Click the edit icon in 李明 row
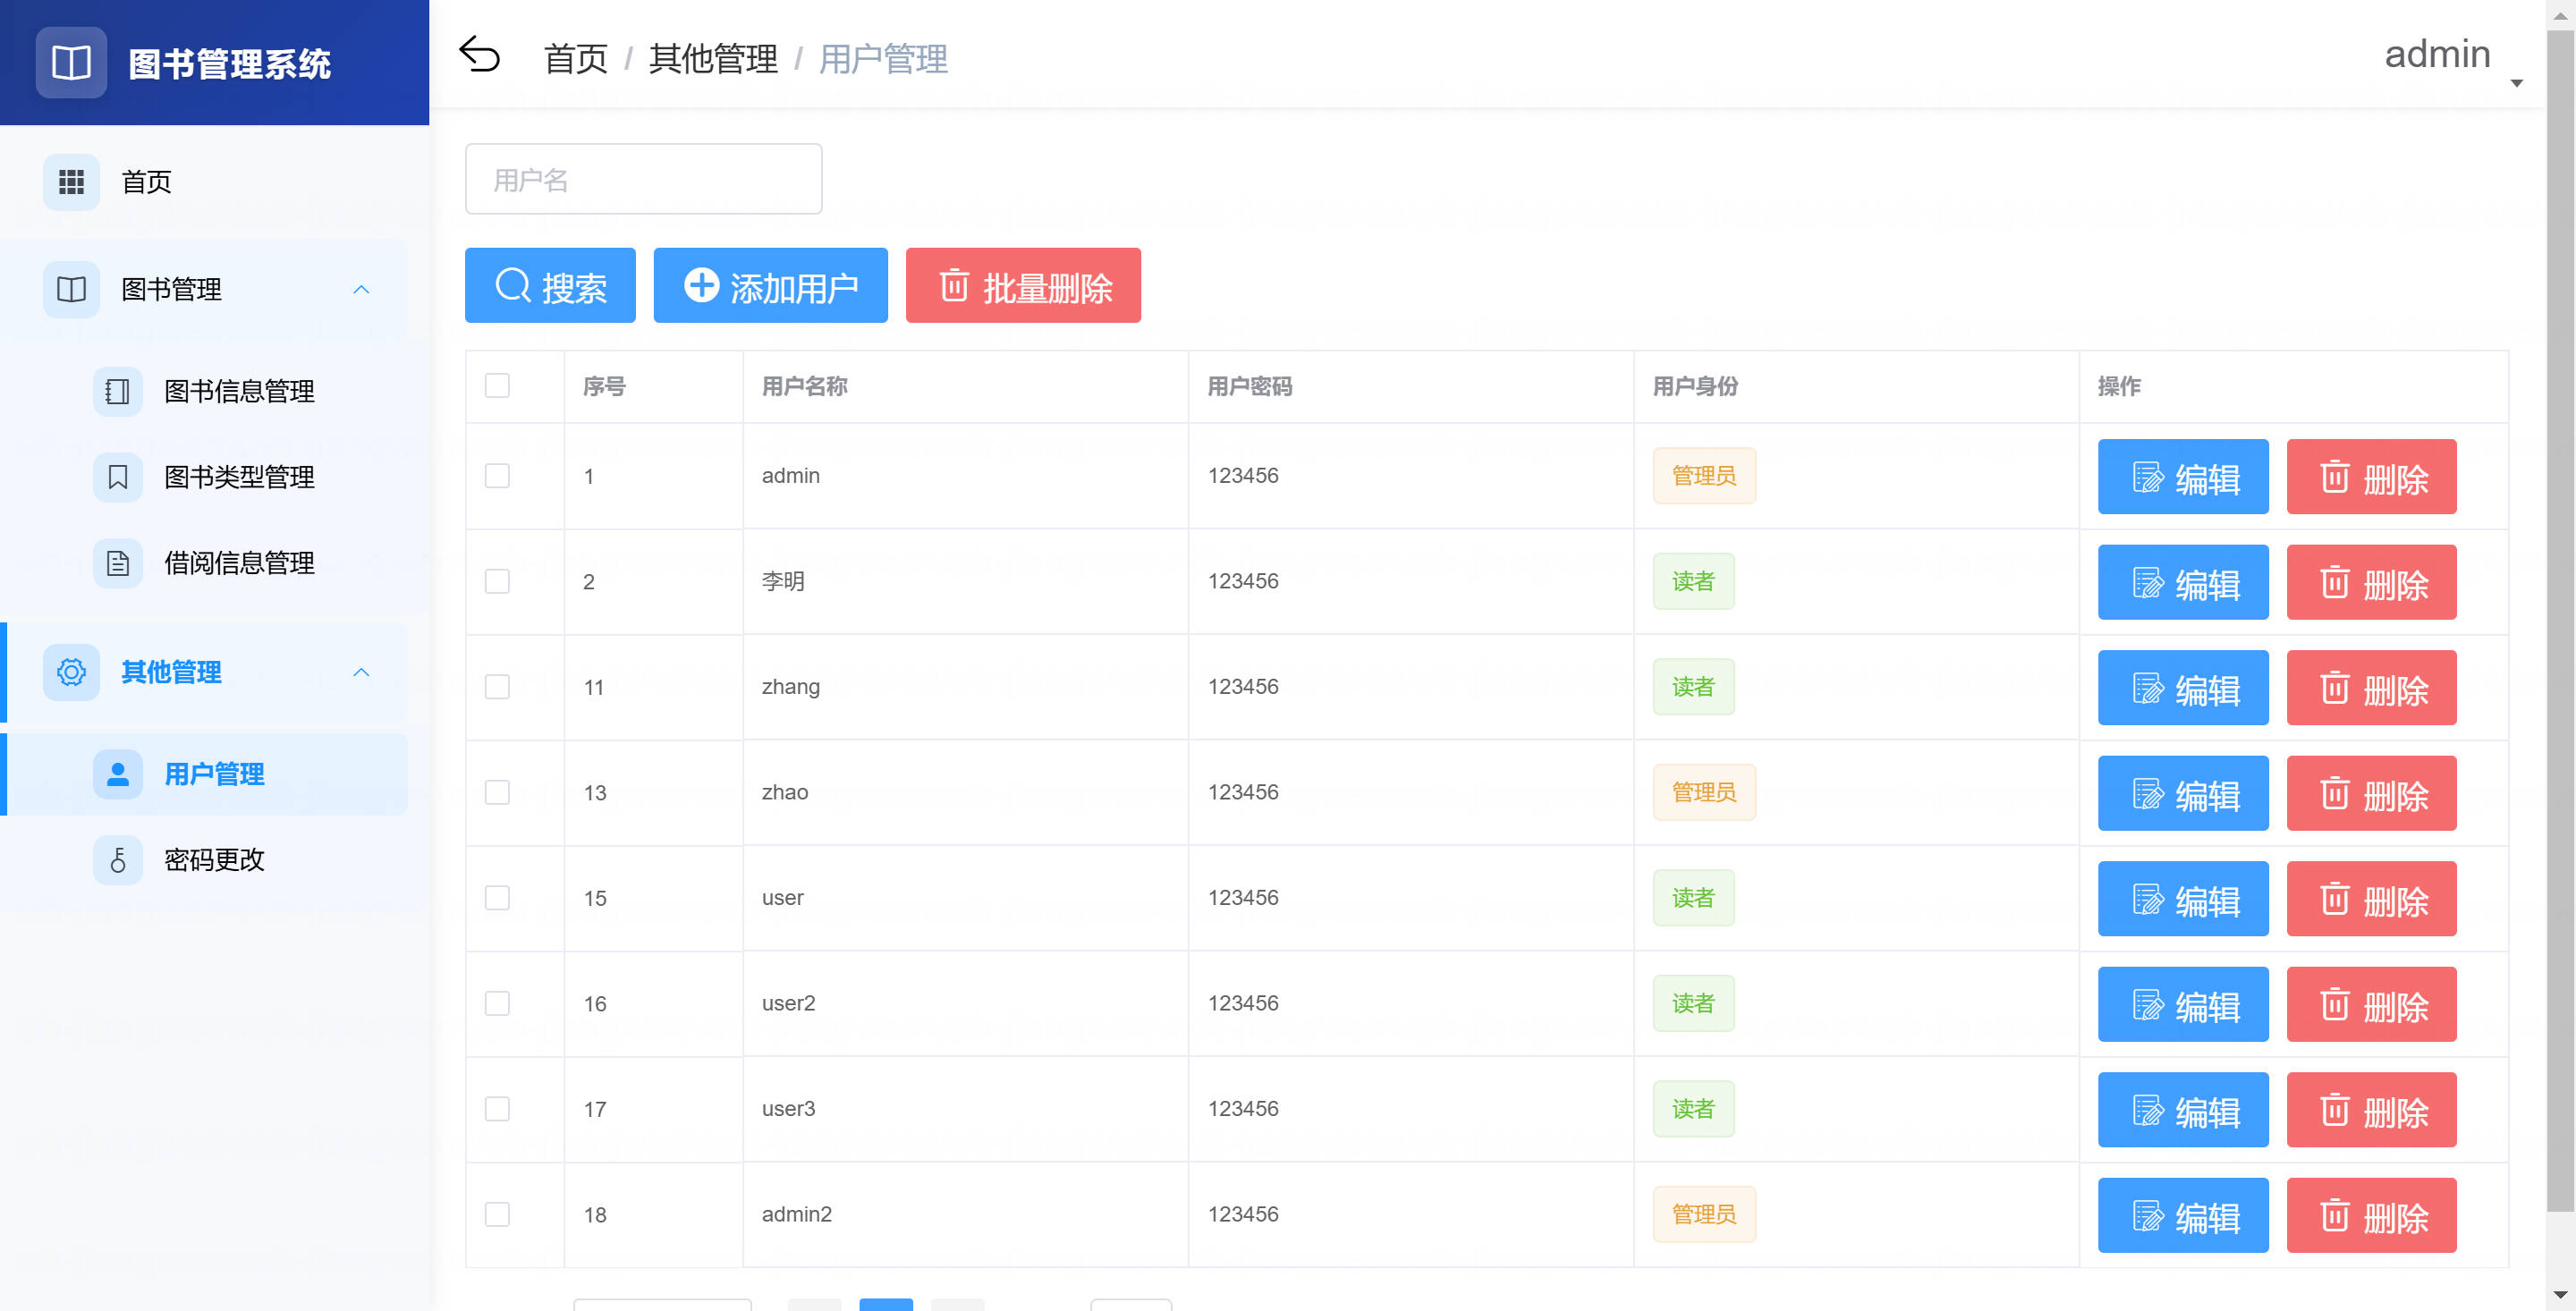Image resolution: width=2576 pixels, height=1311 pixels. [x=2147, y=583]
